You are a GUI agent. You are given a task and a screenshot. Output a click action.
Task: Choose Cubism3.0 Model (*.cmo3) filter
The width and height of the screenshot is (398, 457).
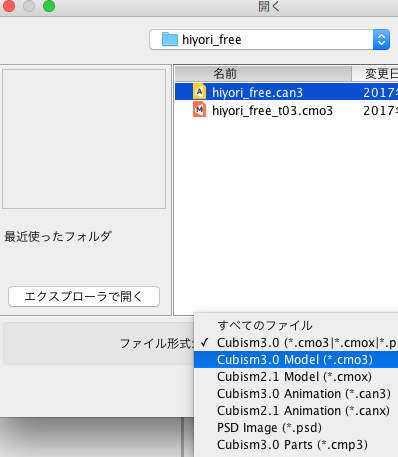(296, 360)
